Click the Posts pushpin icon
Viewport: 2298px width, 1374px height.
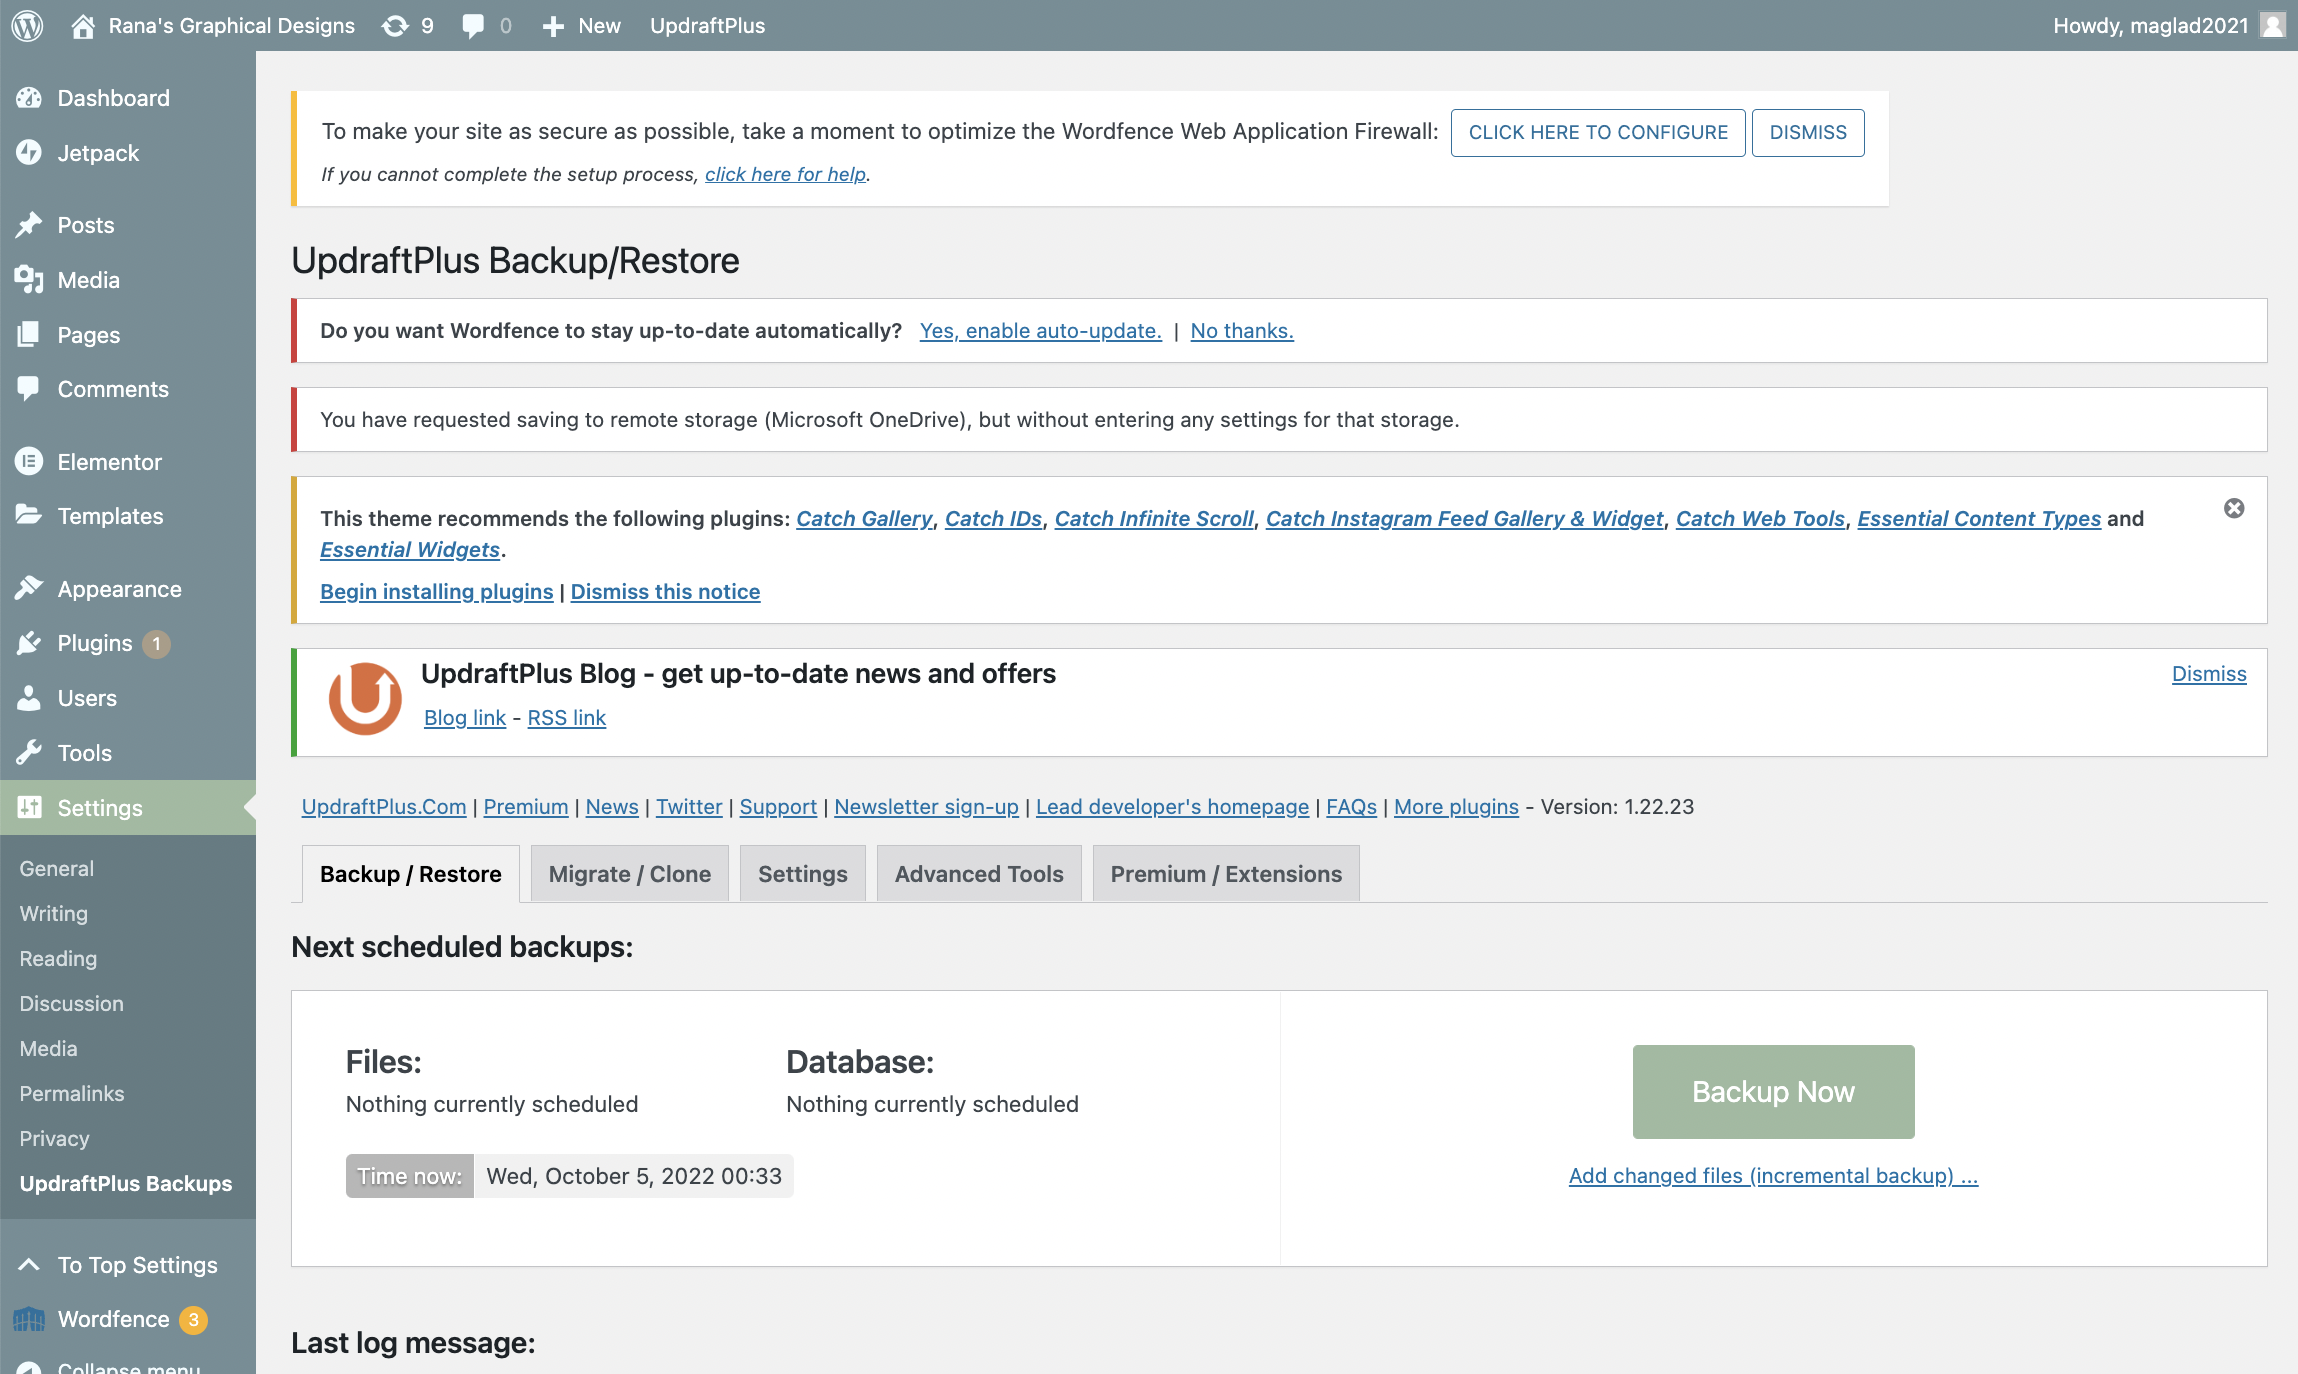click(29, 225)
